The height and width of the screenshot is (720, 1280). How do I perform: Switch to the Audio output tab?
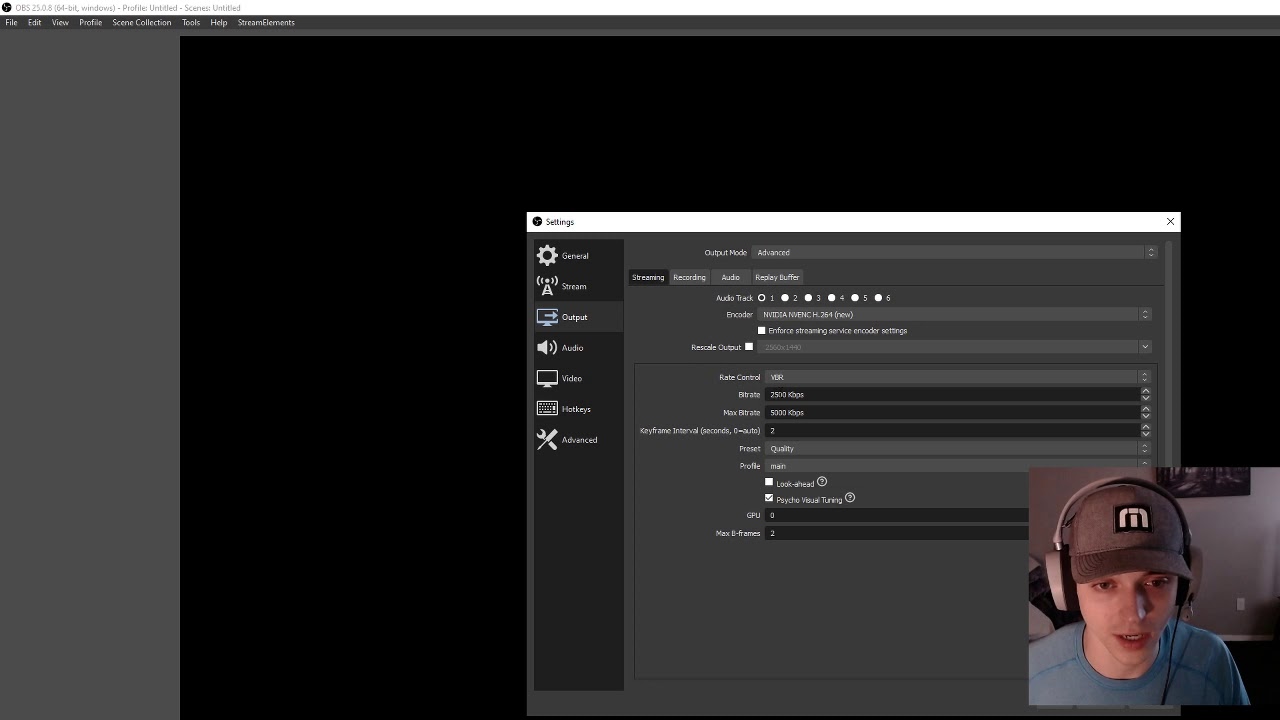(x=730, y=277)
